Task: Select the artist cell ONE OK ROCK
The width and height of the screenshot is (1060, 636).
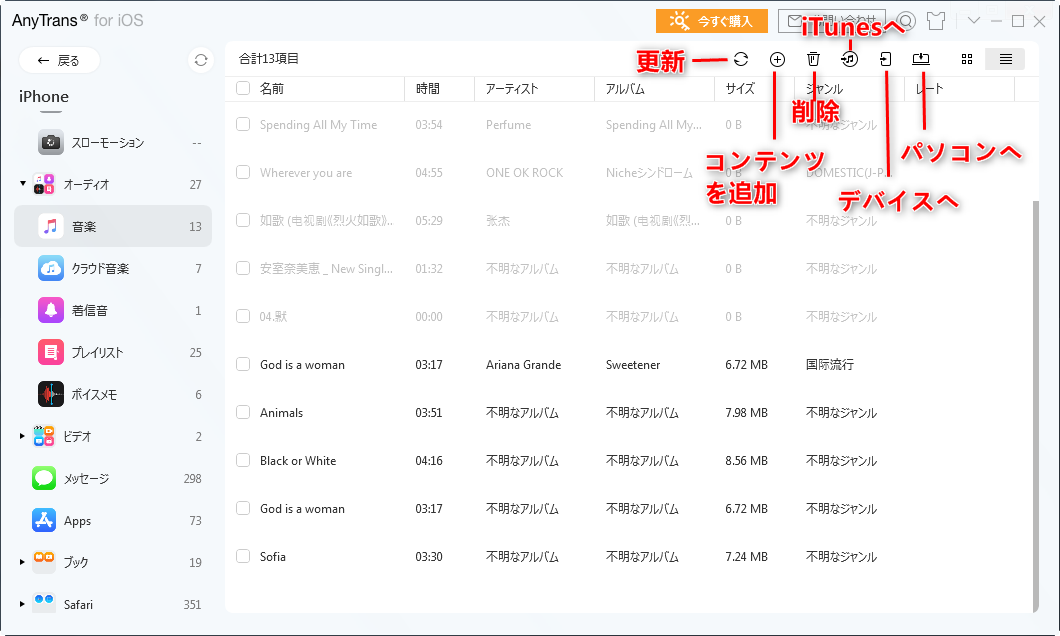Action: (525, 173)
